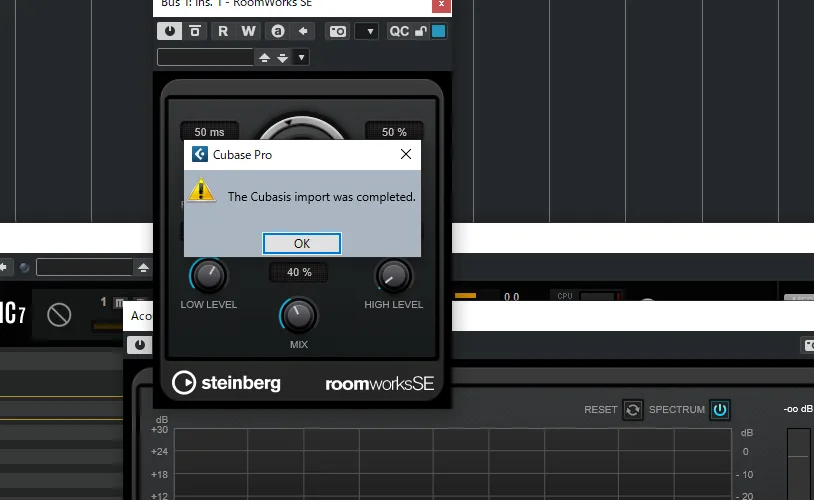Click preset field in left background plugin window

tap(84, 267)
